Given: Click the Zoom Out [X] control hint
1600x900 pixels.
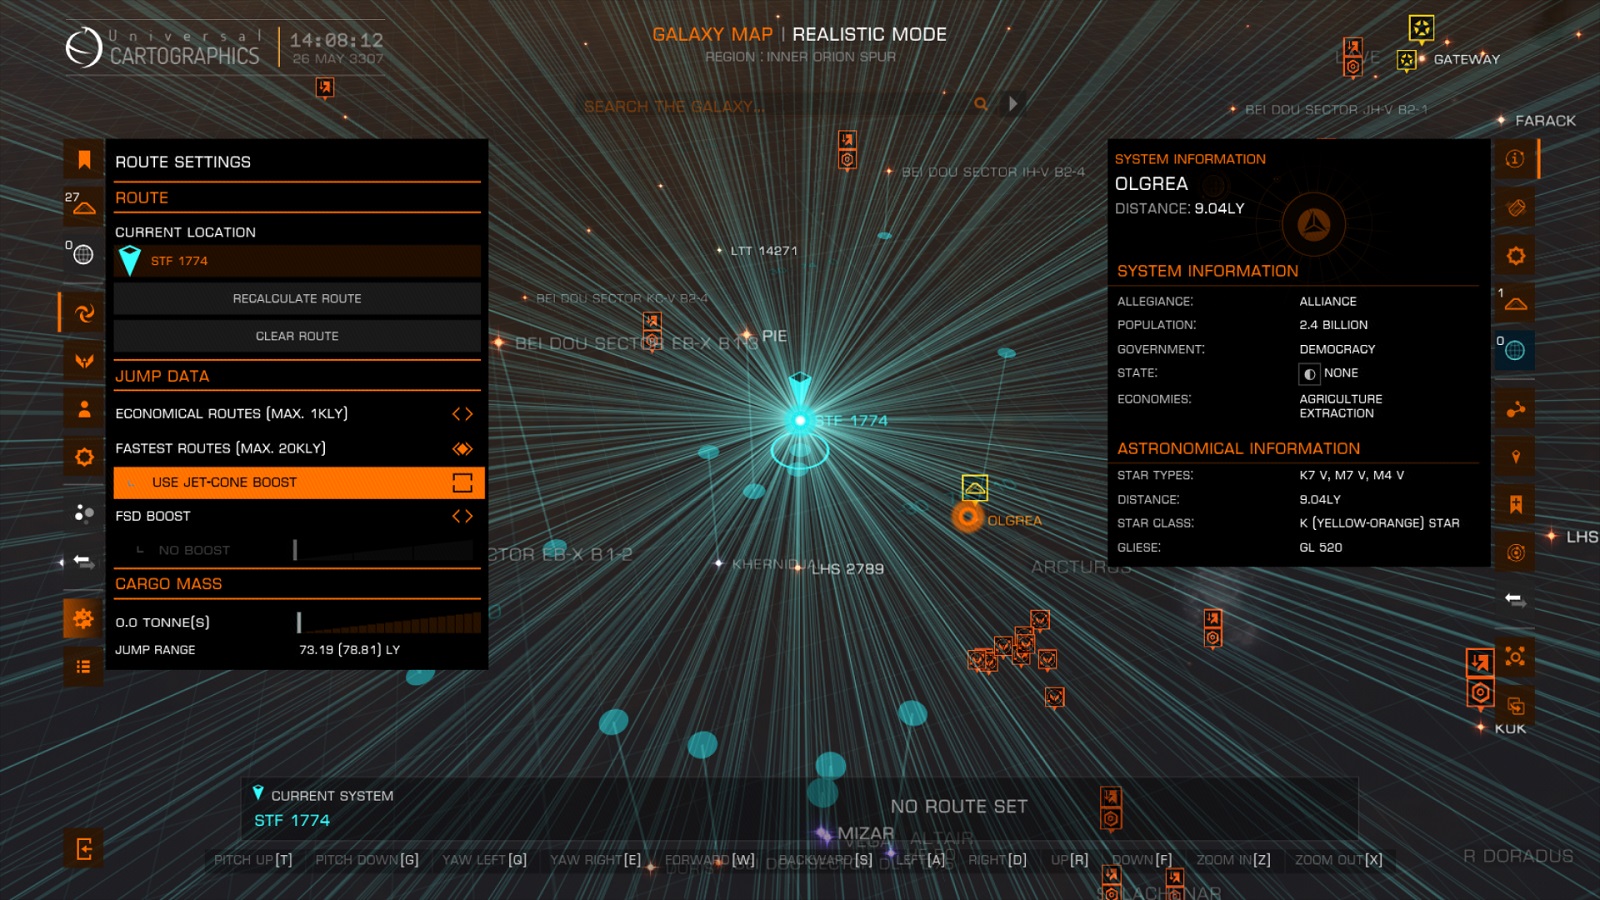Looking at the screenshot, I should (x=1338, y=860).
